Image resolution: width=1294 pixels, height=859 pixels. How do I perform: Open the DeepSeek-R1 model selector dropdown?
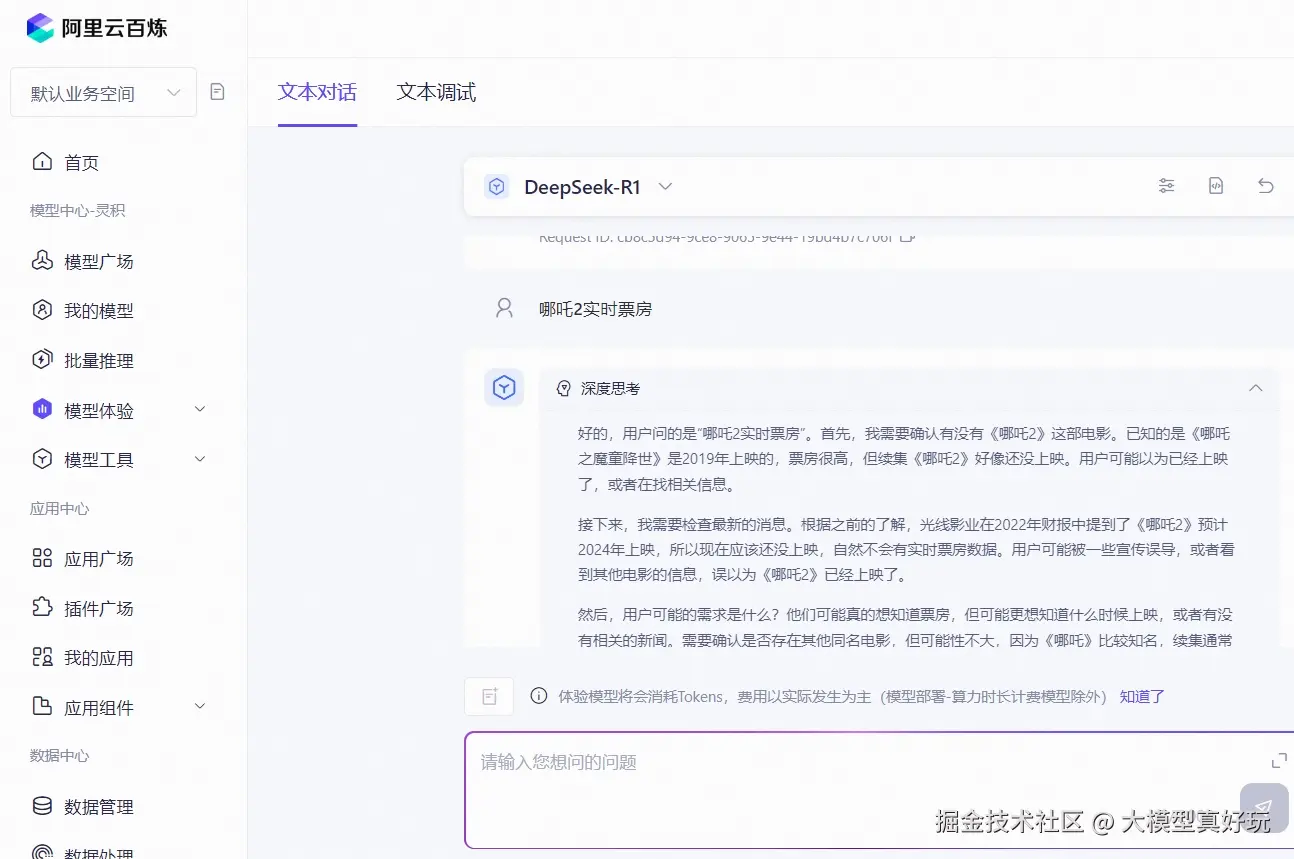tap(666, 186)
